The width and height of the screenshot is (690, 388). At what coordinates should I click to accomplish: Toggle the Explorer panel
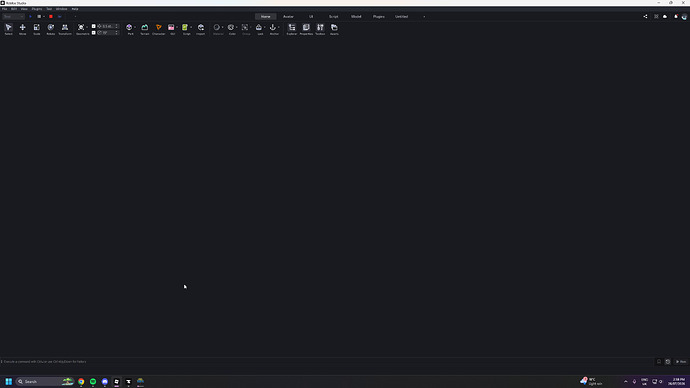tap(292, 29)
